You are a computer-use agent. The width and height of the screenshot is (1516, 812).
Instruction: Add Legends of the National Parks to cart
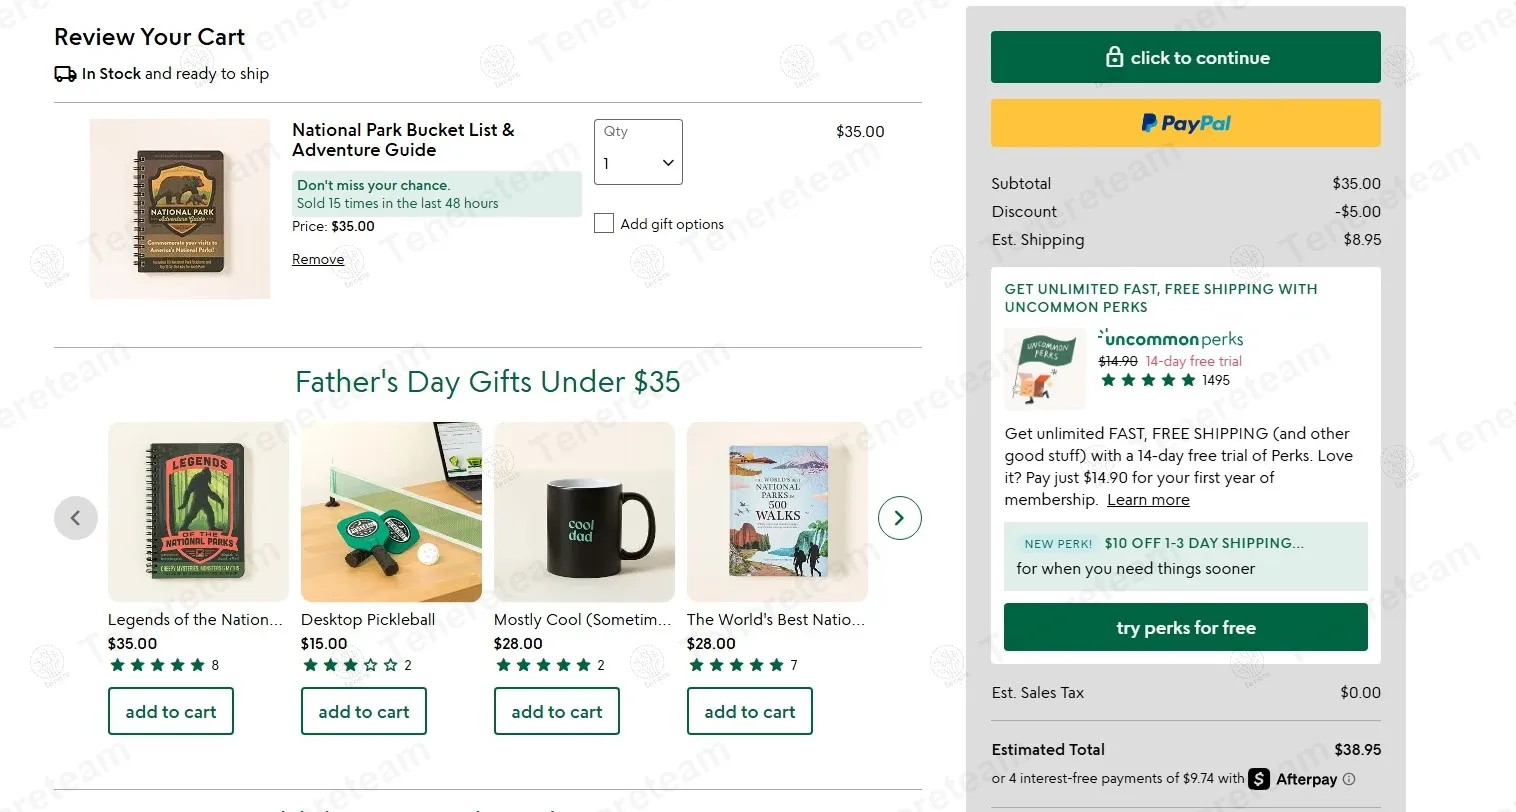tap(171, 711)
